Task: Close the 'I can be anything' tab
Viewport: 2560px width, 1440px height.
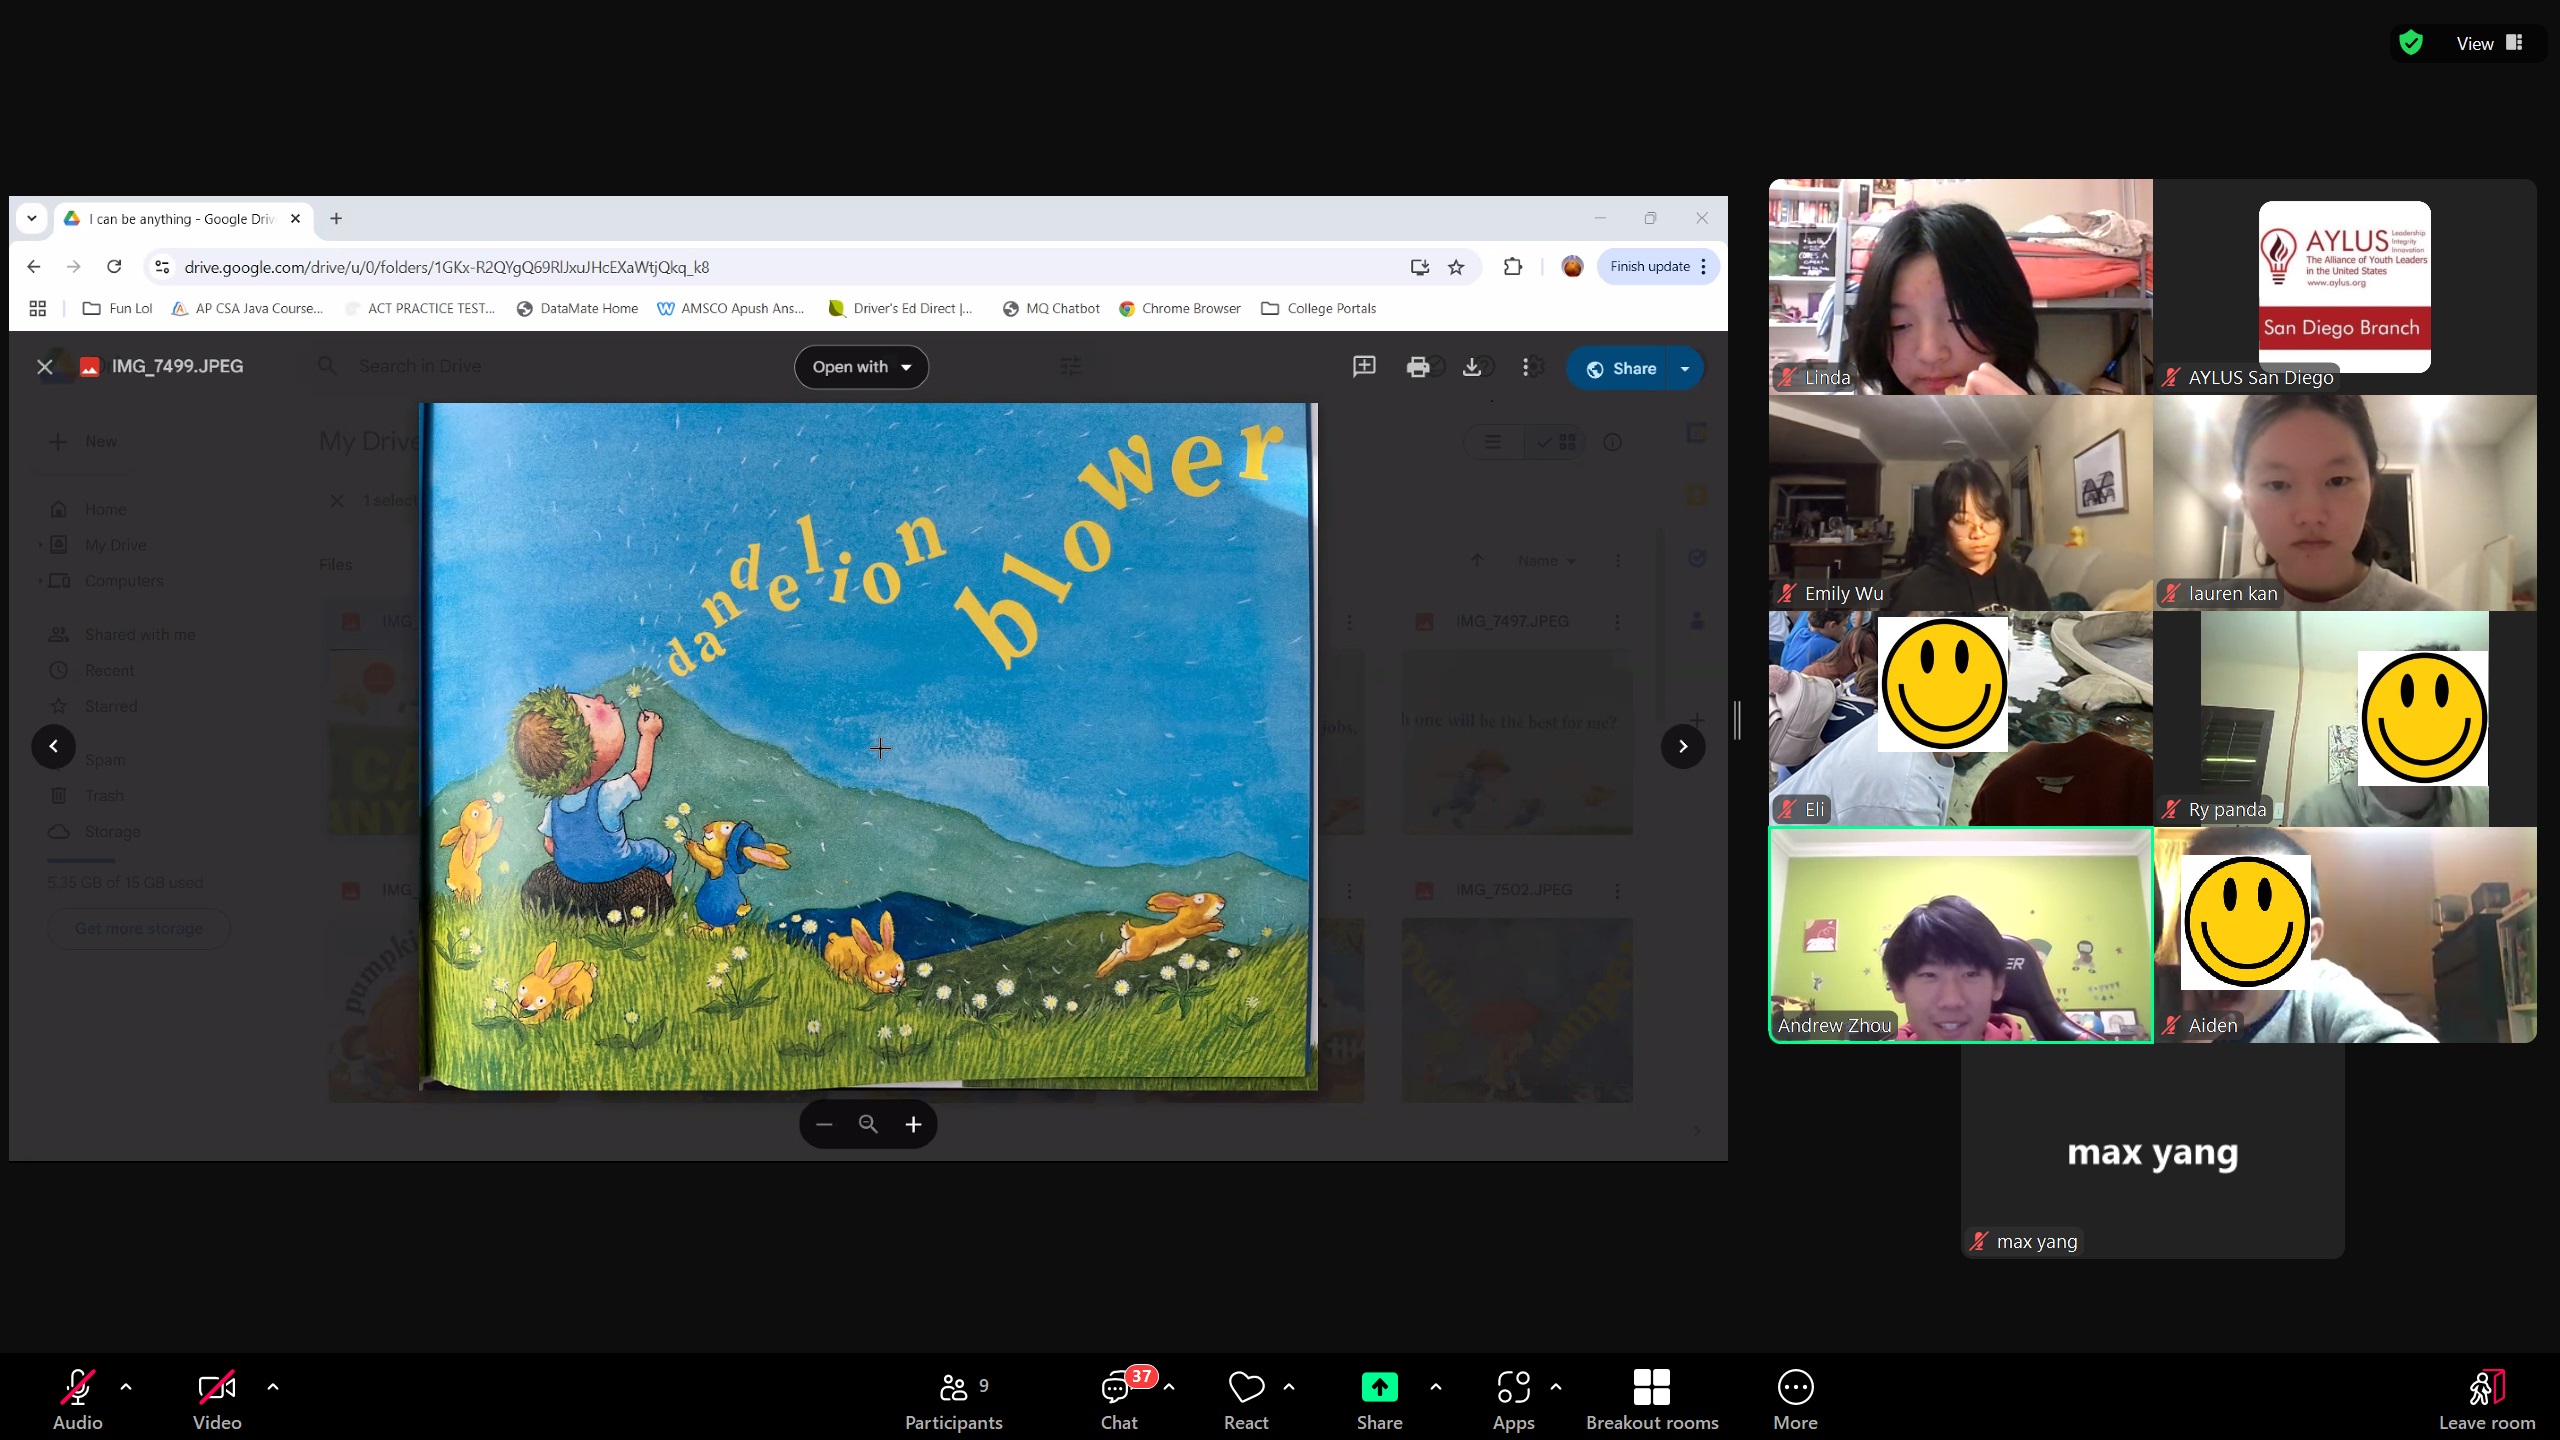Action: (295, 219)
